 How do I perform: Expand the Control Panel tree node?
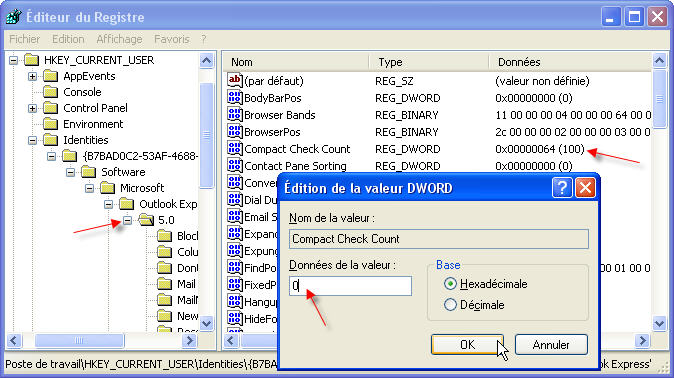[32, 108]
